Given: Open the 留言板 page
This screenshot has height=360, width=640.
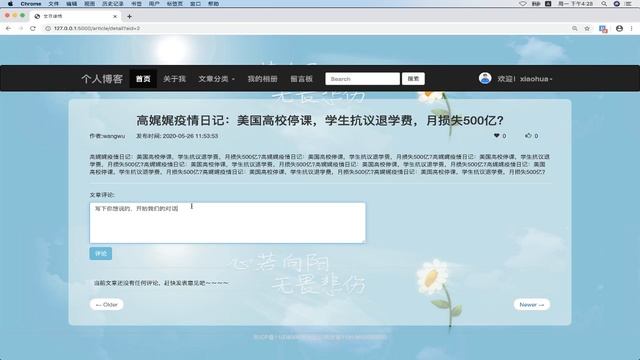Looking at the screenshot, I should pyautogui.click(x=301, y=79).
